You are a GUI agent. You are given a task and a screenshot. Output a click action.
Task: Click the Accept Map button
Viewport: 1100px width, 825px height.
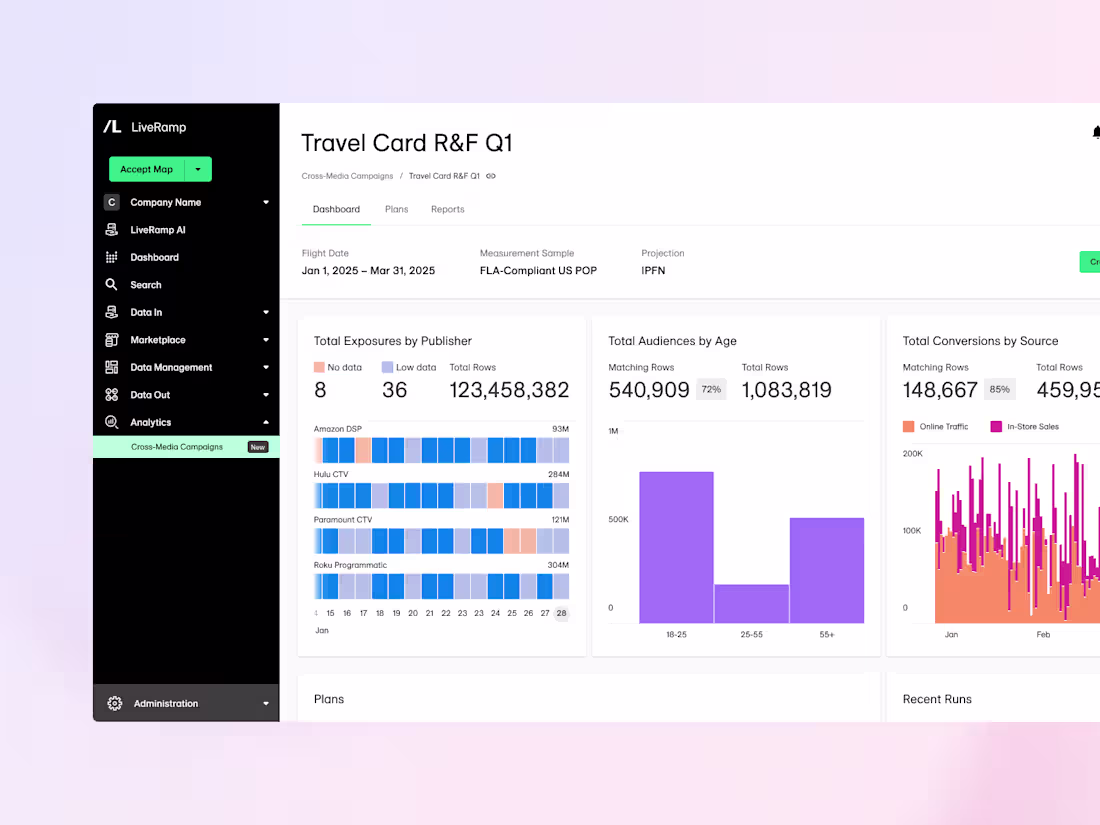click(x=147, y=169)
